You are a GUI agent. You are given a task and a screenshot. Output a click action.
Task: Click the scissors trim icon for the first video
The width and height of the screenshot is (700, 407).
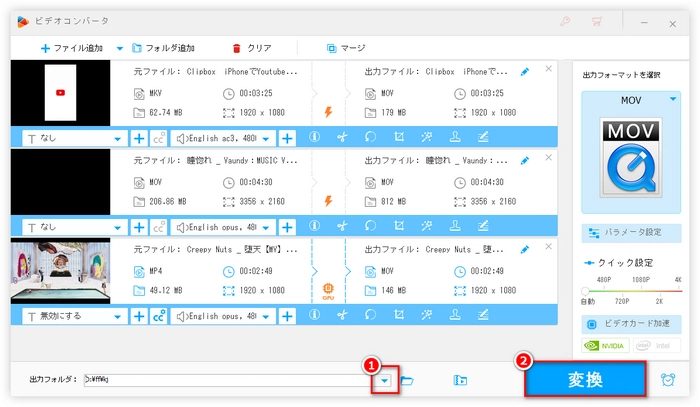[340, 139]
